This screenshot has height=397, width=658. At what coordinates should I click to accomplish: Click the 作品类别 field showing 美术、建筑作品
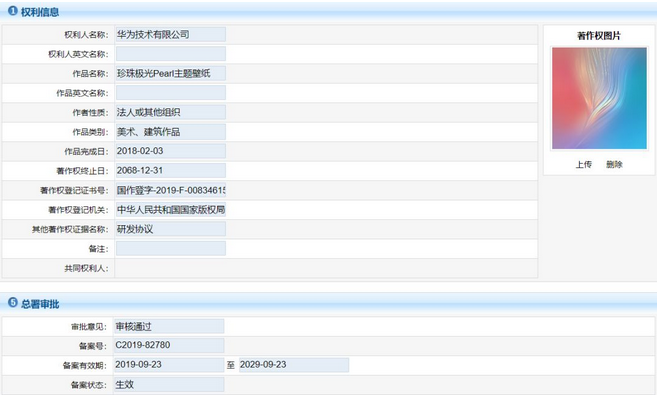tap(171, 132)
